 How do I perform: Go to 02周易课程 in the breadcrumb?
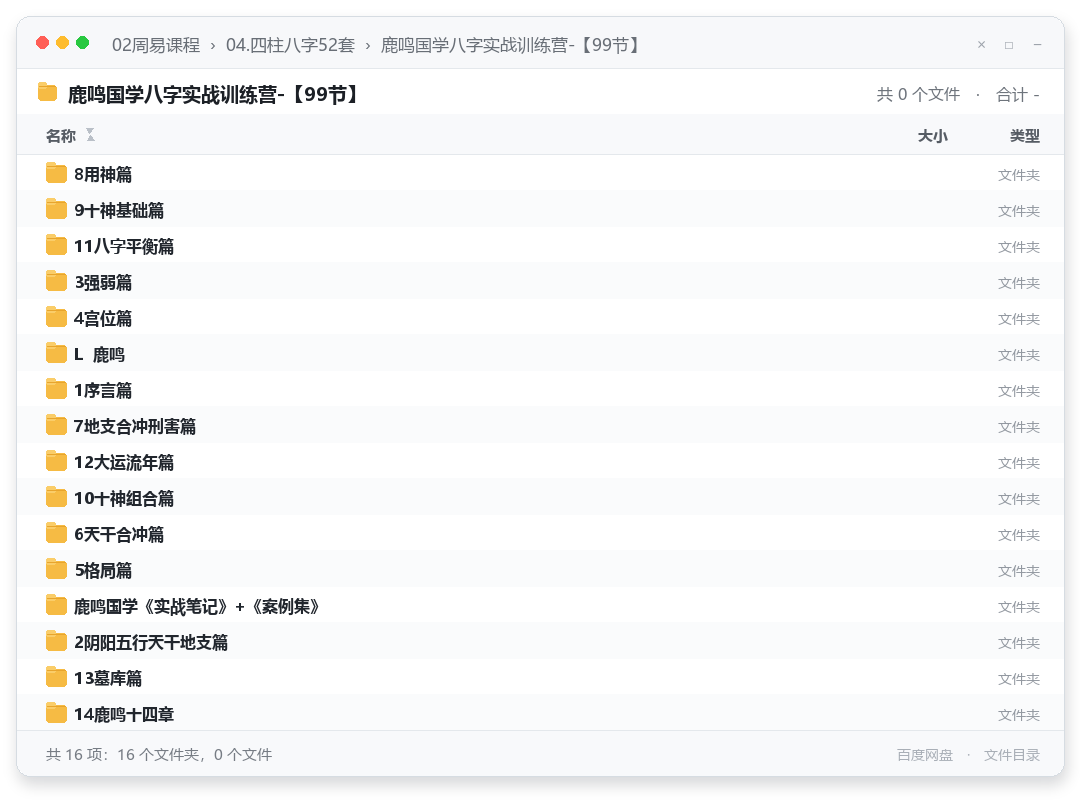pyautogui.click(x=156, y=45)
